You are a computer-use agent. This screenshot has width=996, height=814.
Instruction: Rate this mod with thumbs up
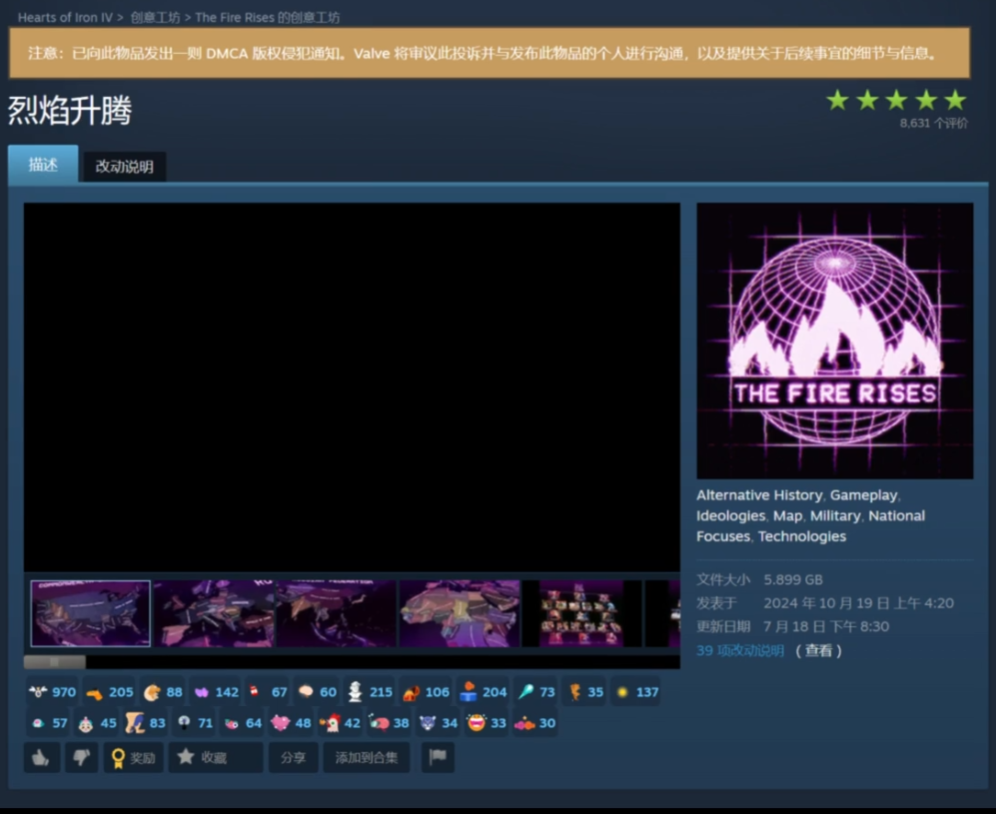pyautogui.click(x=42, y=757)
